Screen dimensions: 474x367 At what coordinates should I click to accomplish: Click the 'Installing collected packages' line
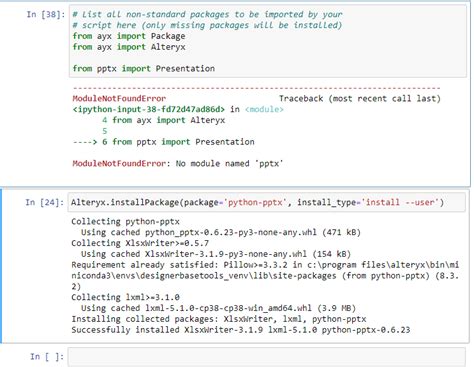click(x=219, y=319)
